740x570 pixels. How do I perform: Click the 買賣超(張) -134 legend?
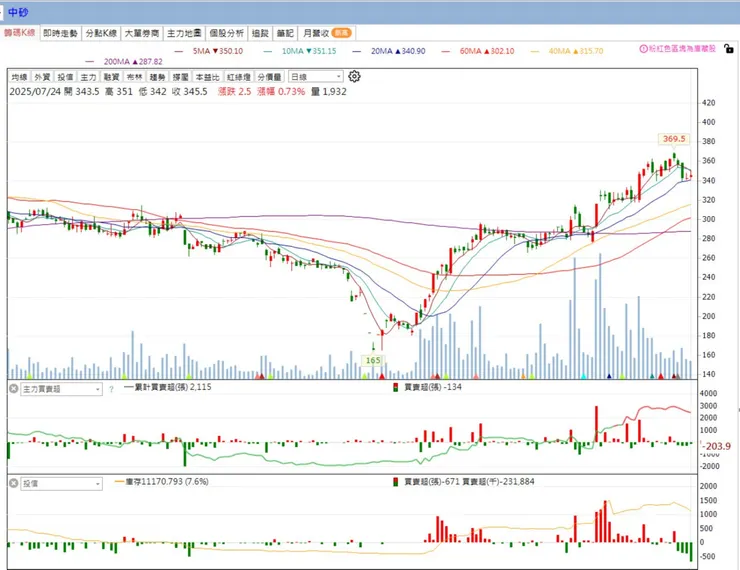coord(428,387)
